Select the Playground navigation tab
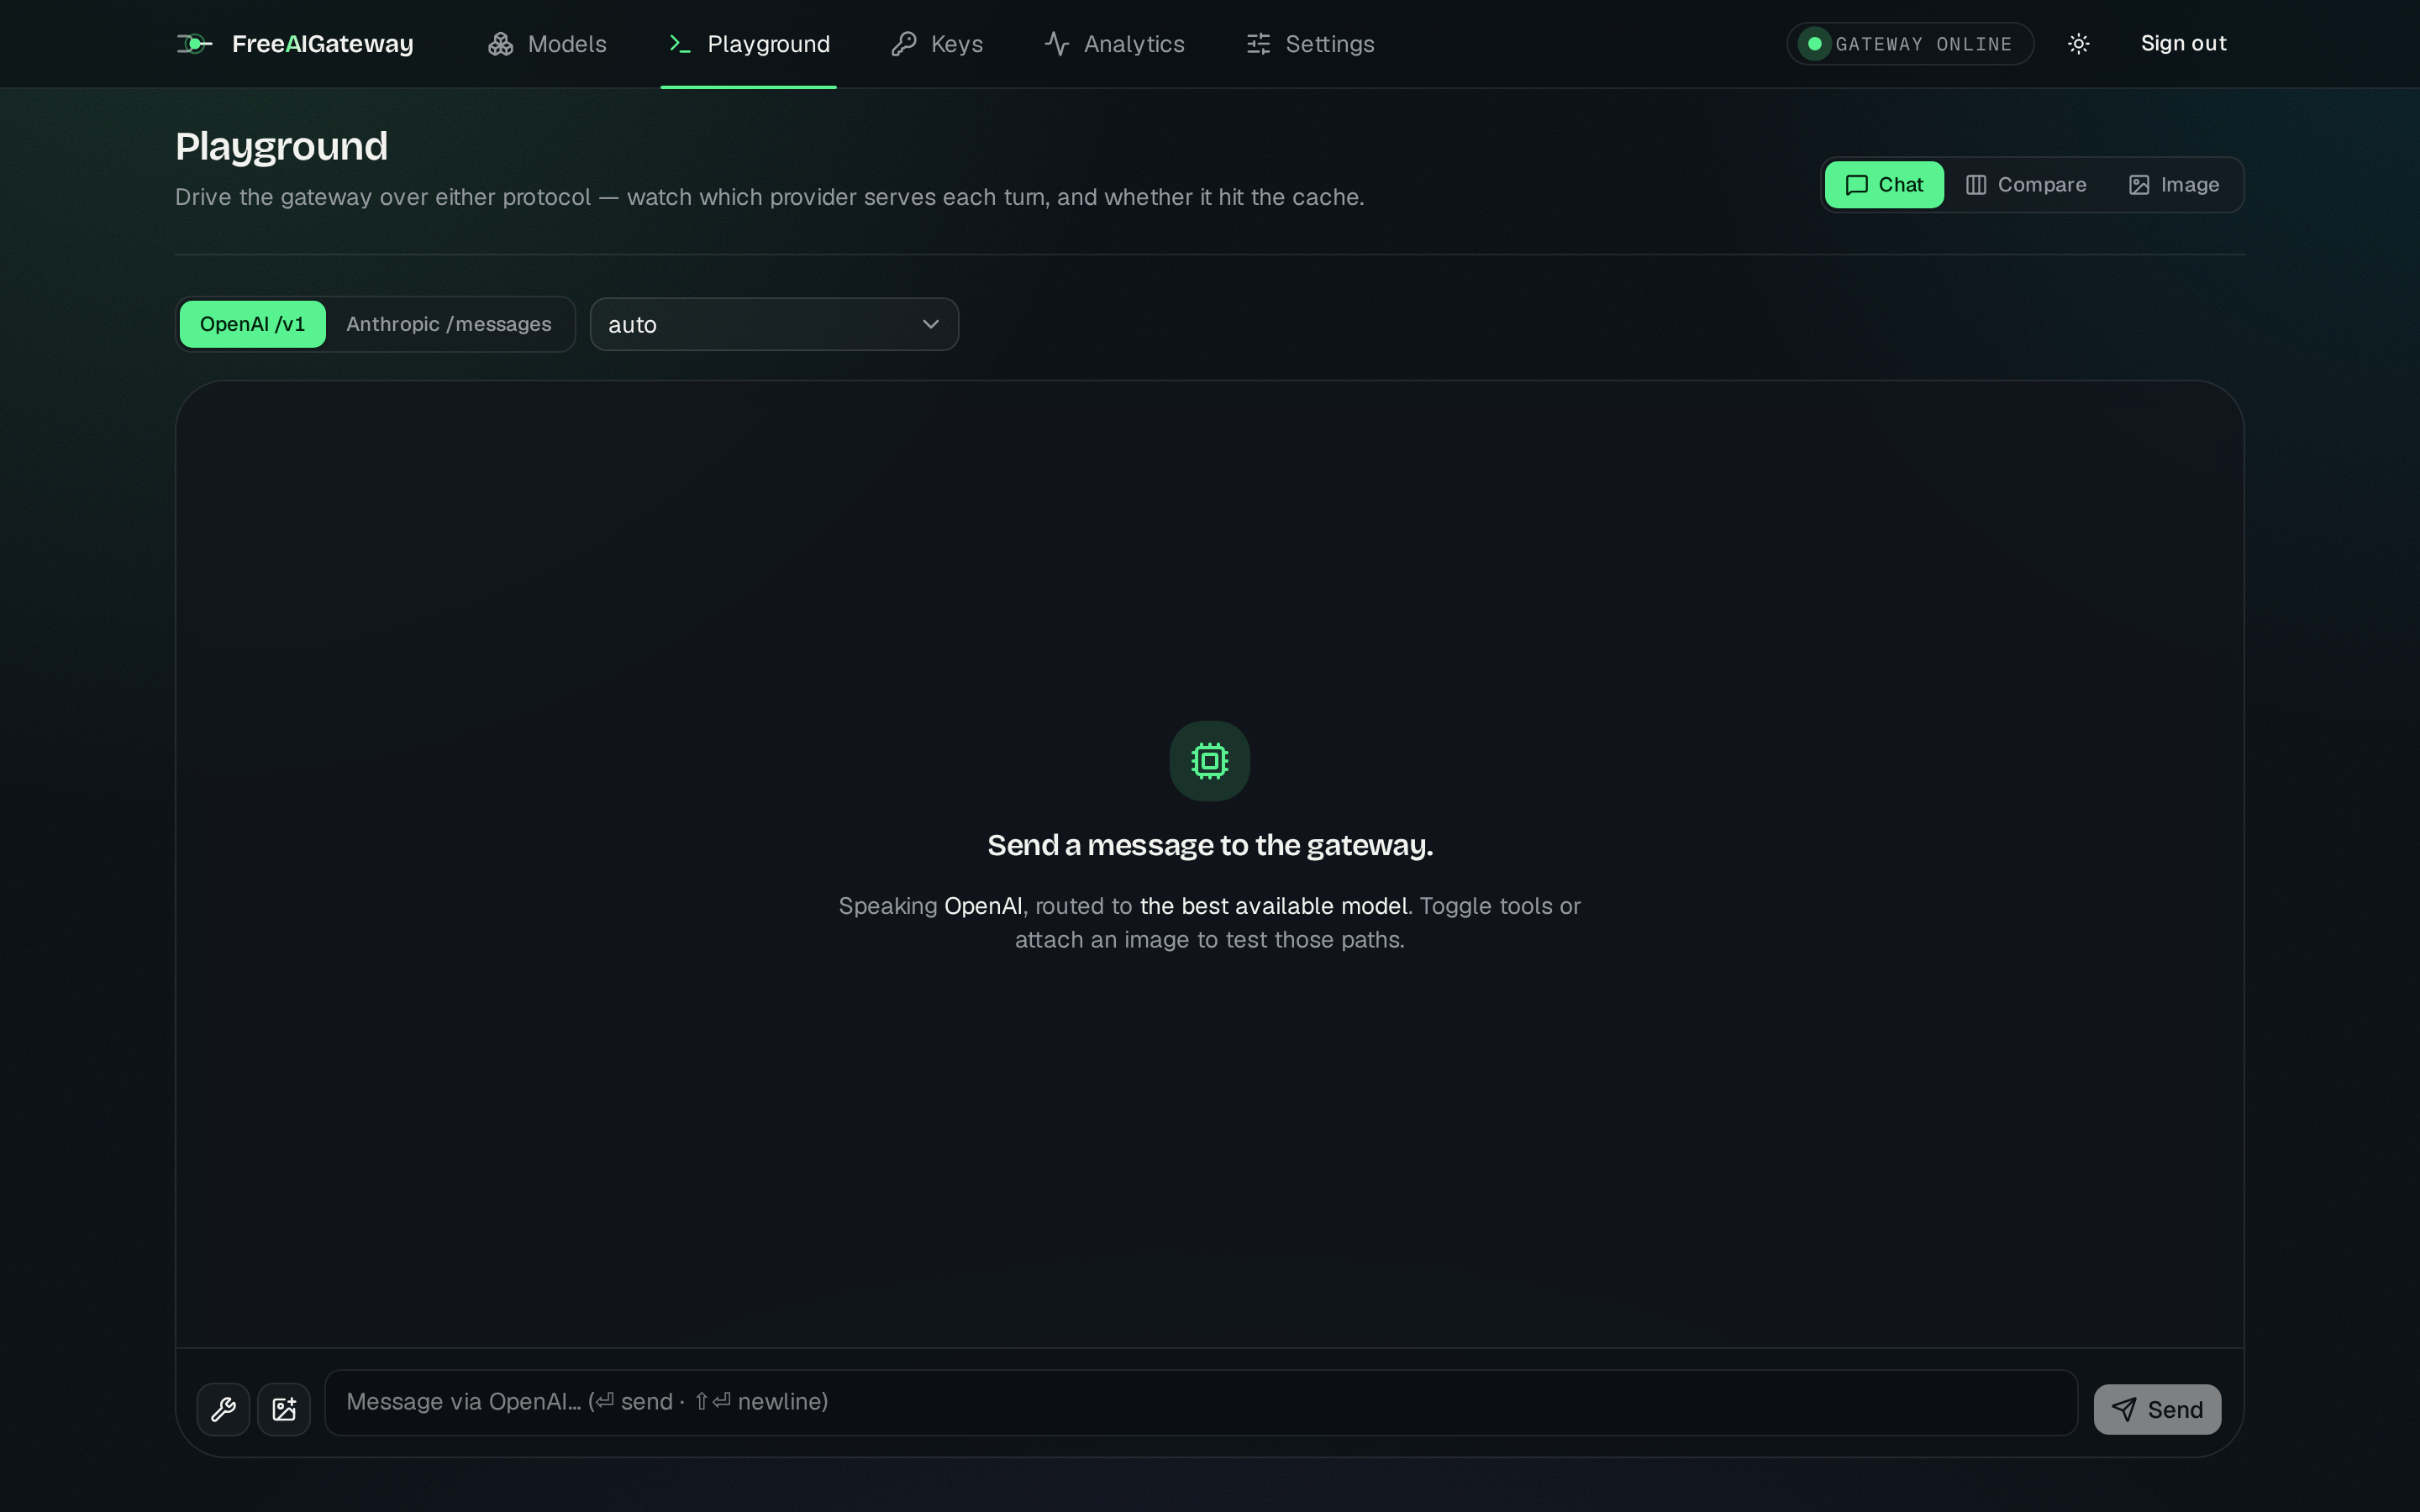Screen dimensions: 2420x1512 (749, 44)
